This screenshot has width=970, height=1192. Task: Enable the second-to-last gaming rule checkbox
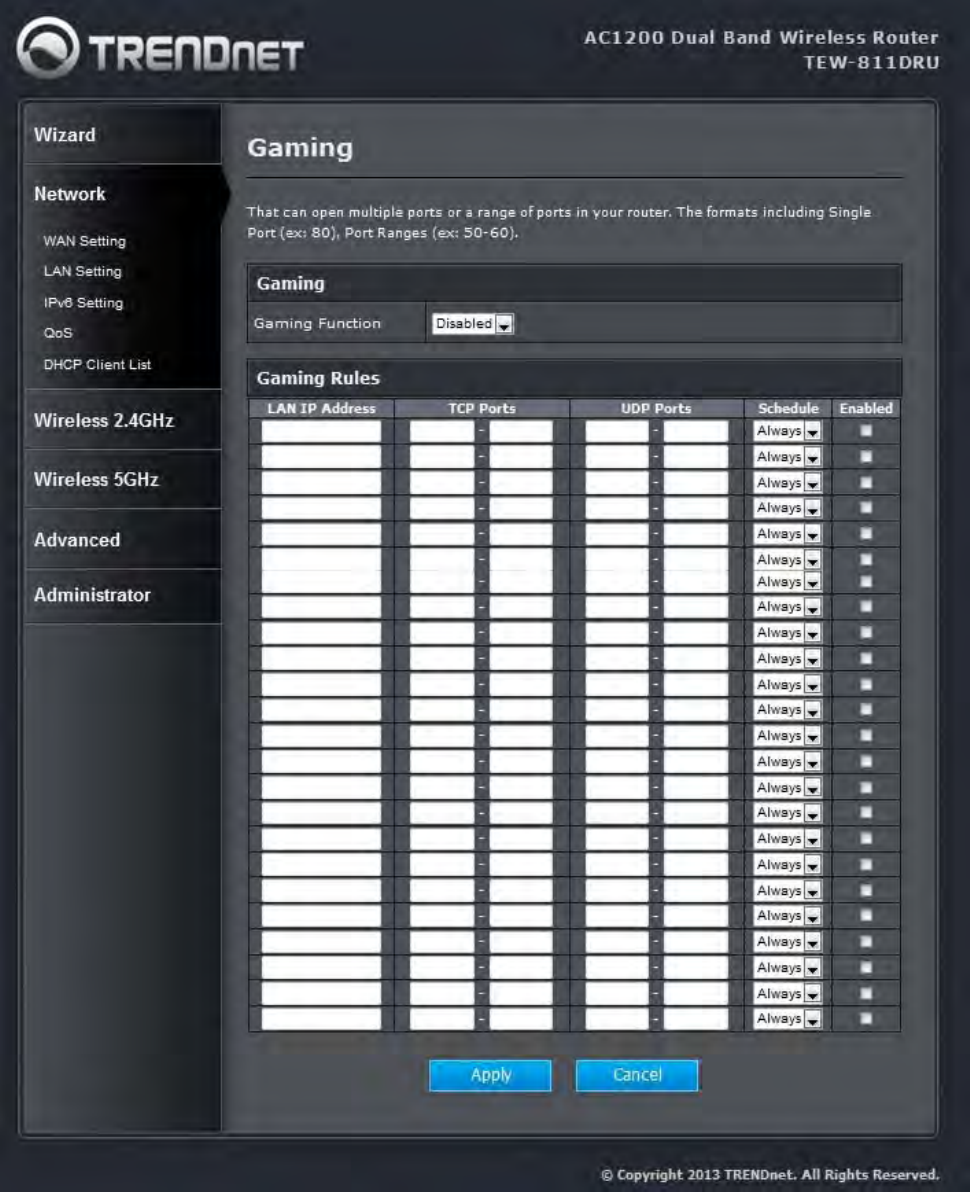click(x=866, y=994)
